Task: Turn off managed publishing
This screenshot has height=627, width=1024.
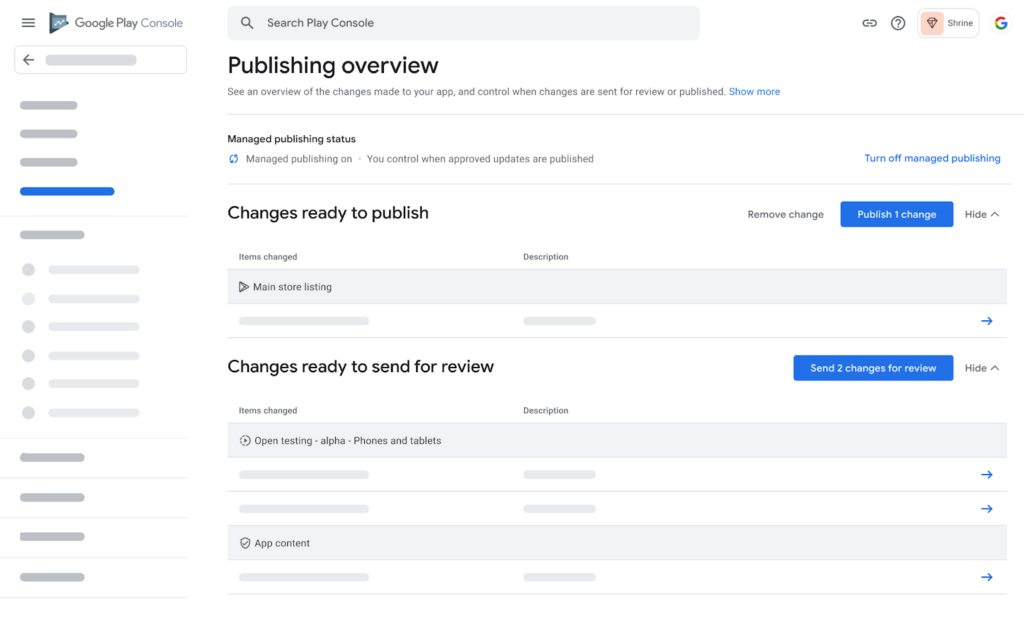Action: 932,158
